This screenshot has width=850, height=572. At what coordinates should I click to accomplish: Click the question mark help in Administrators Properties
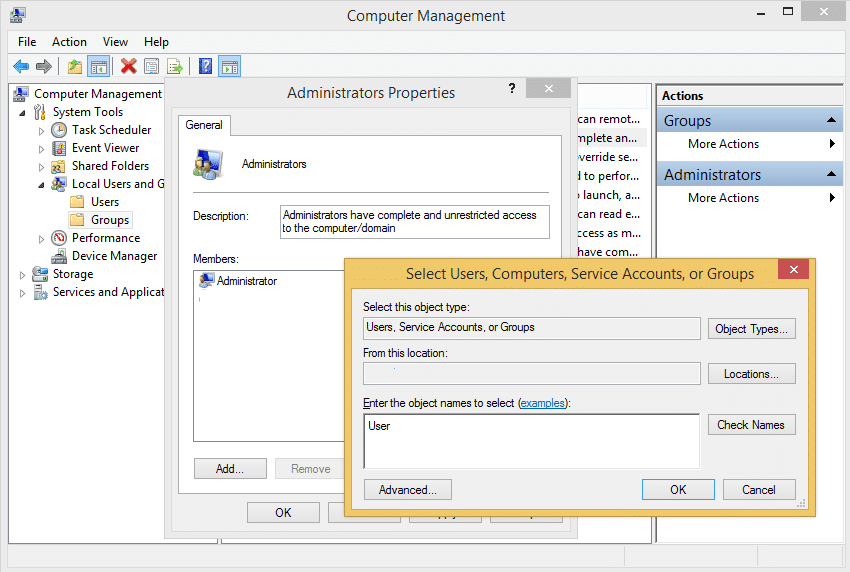(512, 88)
